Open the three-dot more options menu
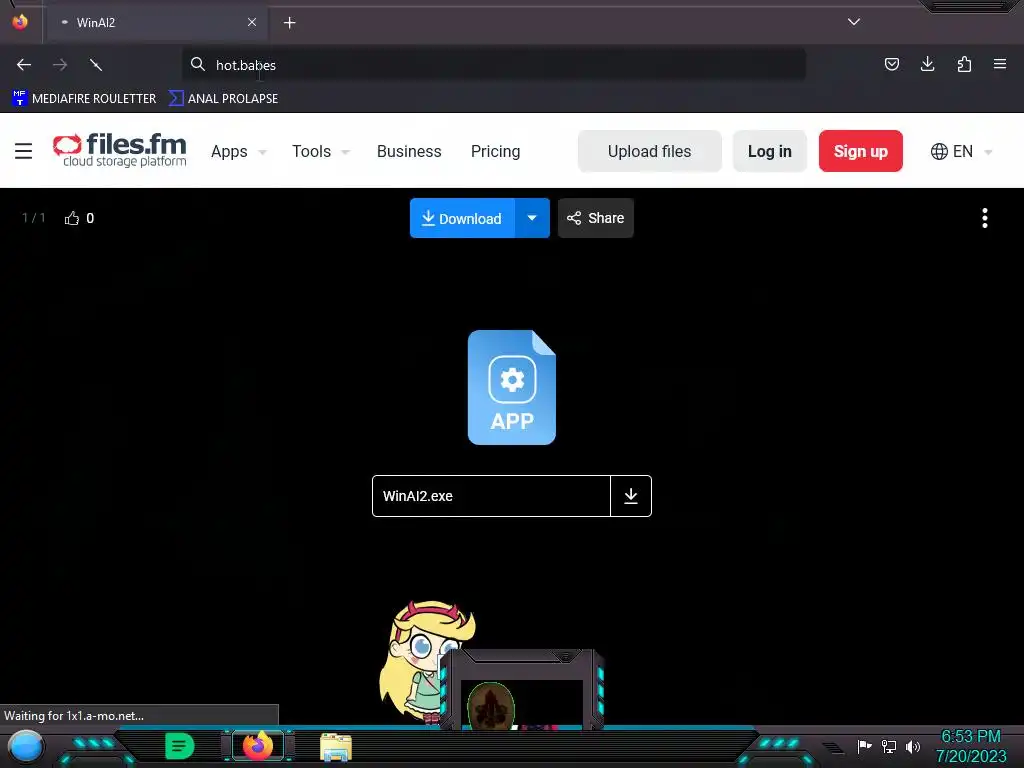 [x=985, y=218]
